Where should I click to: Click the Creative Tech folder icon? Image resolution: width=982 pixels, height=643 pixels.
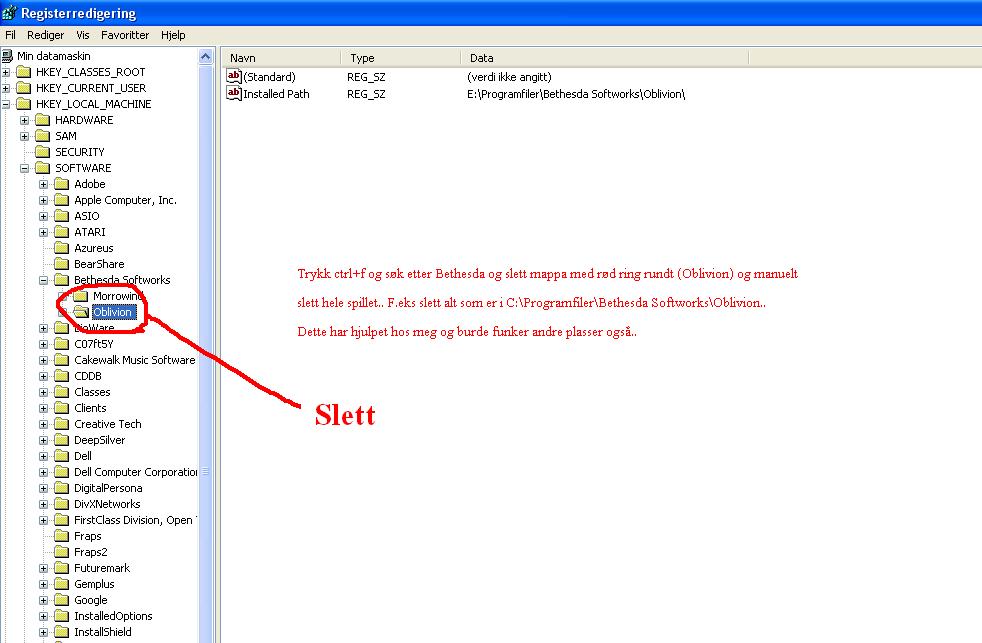tap(62, 424)
